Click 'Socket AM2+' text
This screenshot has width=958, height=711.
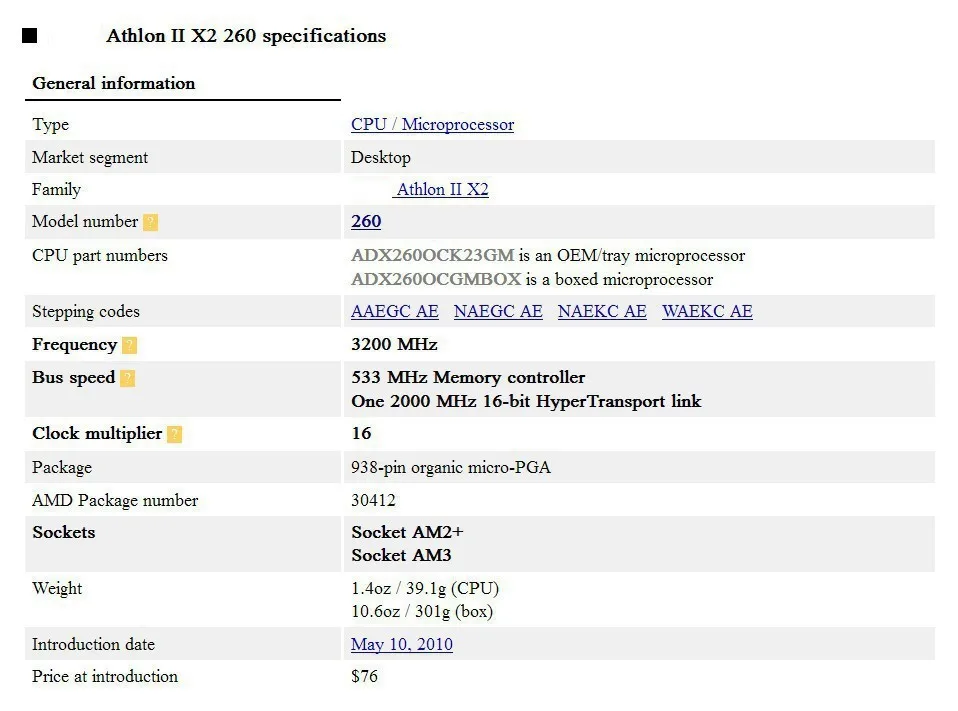pos(408,533)
